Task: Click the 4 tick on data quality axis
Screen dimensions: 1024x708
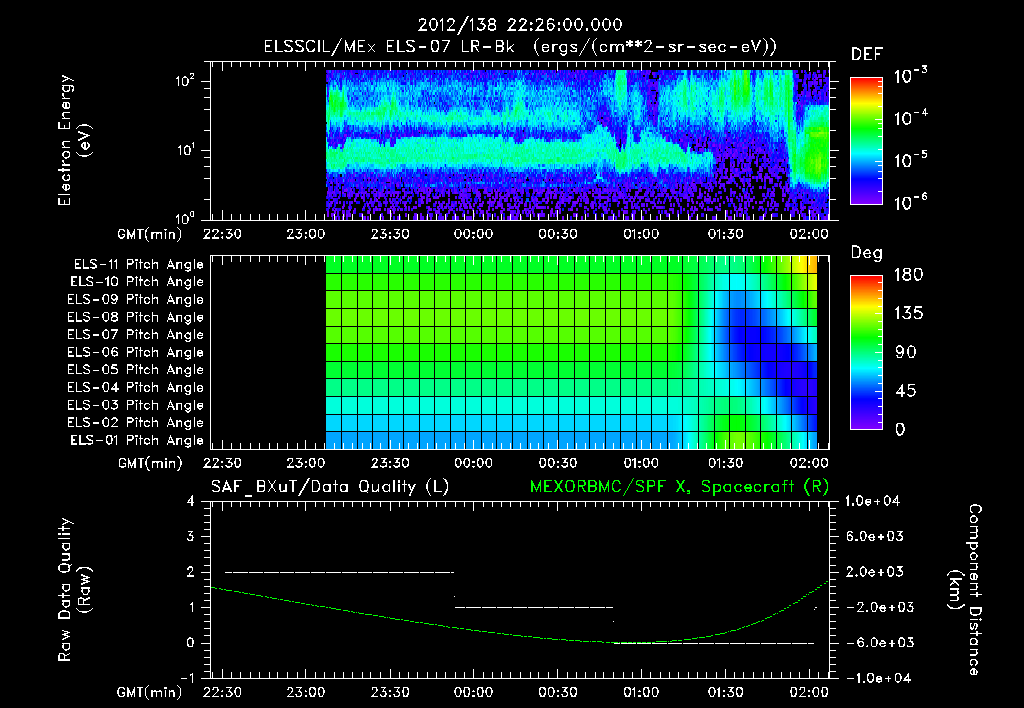Action: point(191,501)
